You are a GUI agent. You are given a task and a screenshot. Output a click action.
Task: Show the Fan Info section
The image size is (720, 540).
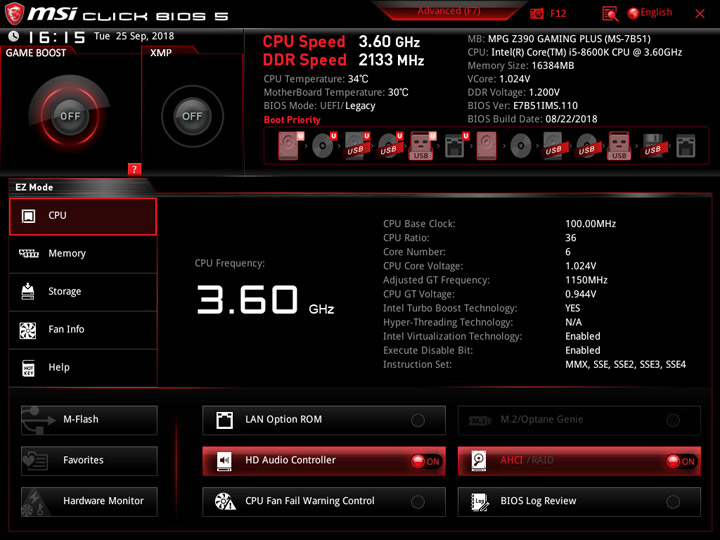pos(83,330)
